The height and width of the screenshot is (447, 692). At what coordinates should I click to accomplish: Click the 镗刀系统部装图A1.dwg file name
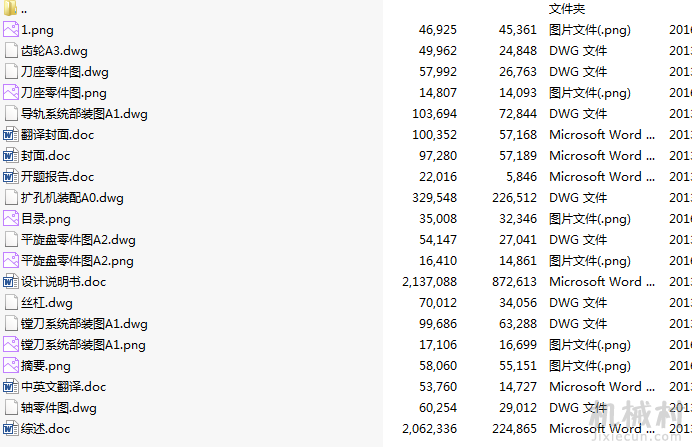point(84,323)
